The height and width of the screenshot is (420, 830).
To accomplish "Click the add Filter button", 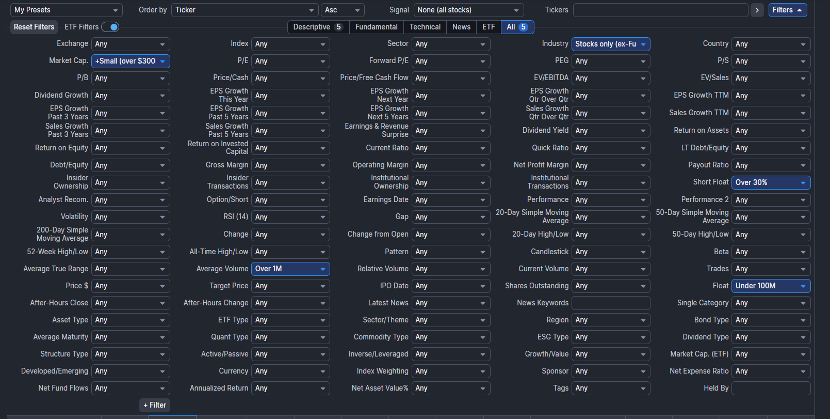I will [x=155, y=405].
